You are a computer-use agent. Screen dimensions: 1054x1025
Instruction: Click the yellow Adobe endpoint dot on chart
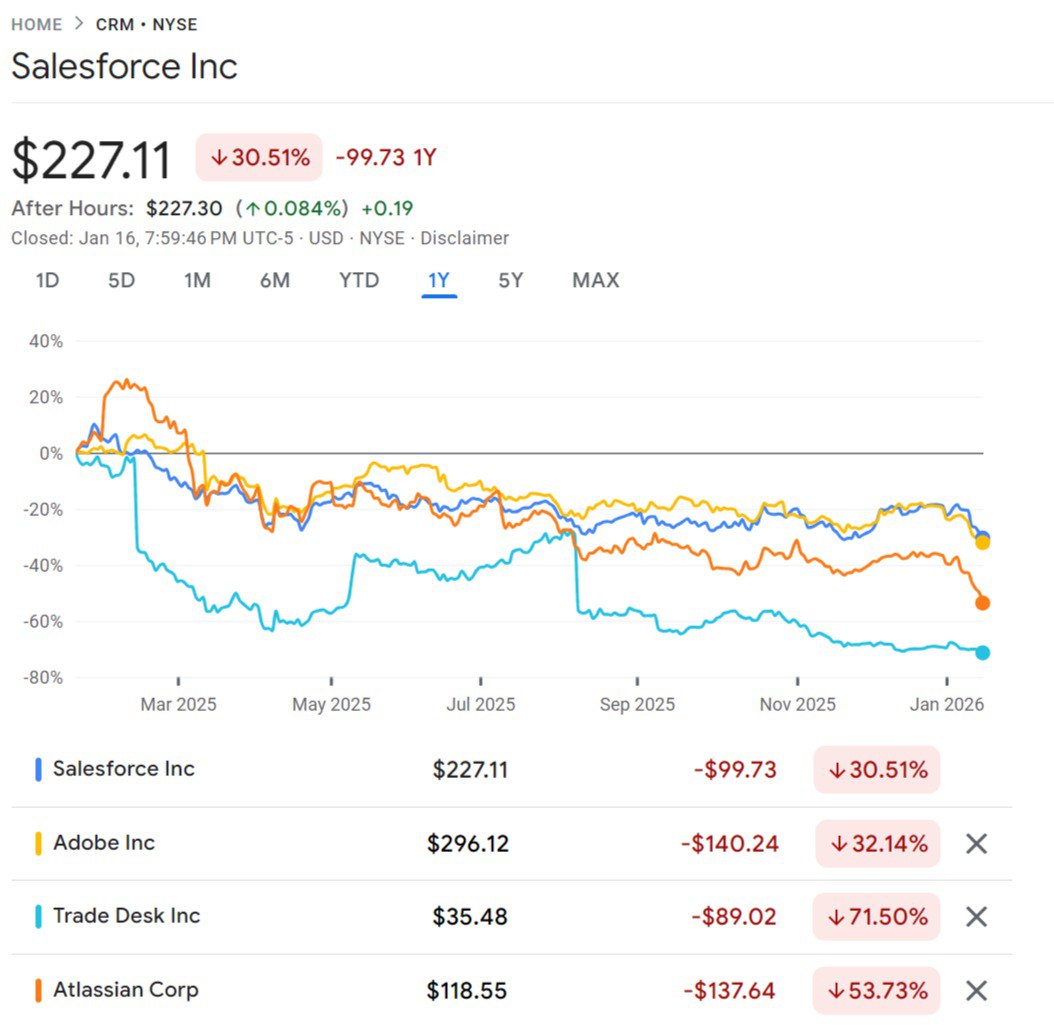(982, 542)
